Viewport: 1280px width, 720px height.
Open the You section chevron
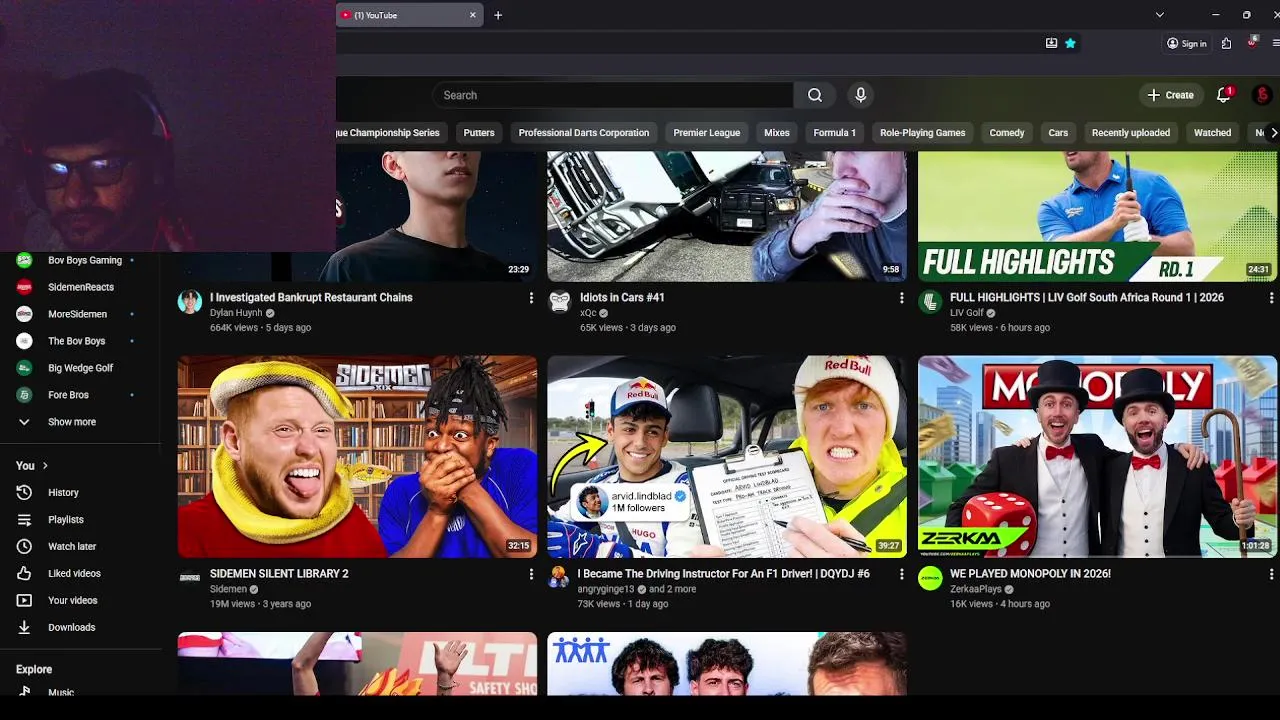pyautogui.click(x=45, y=466)
